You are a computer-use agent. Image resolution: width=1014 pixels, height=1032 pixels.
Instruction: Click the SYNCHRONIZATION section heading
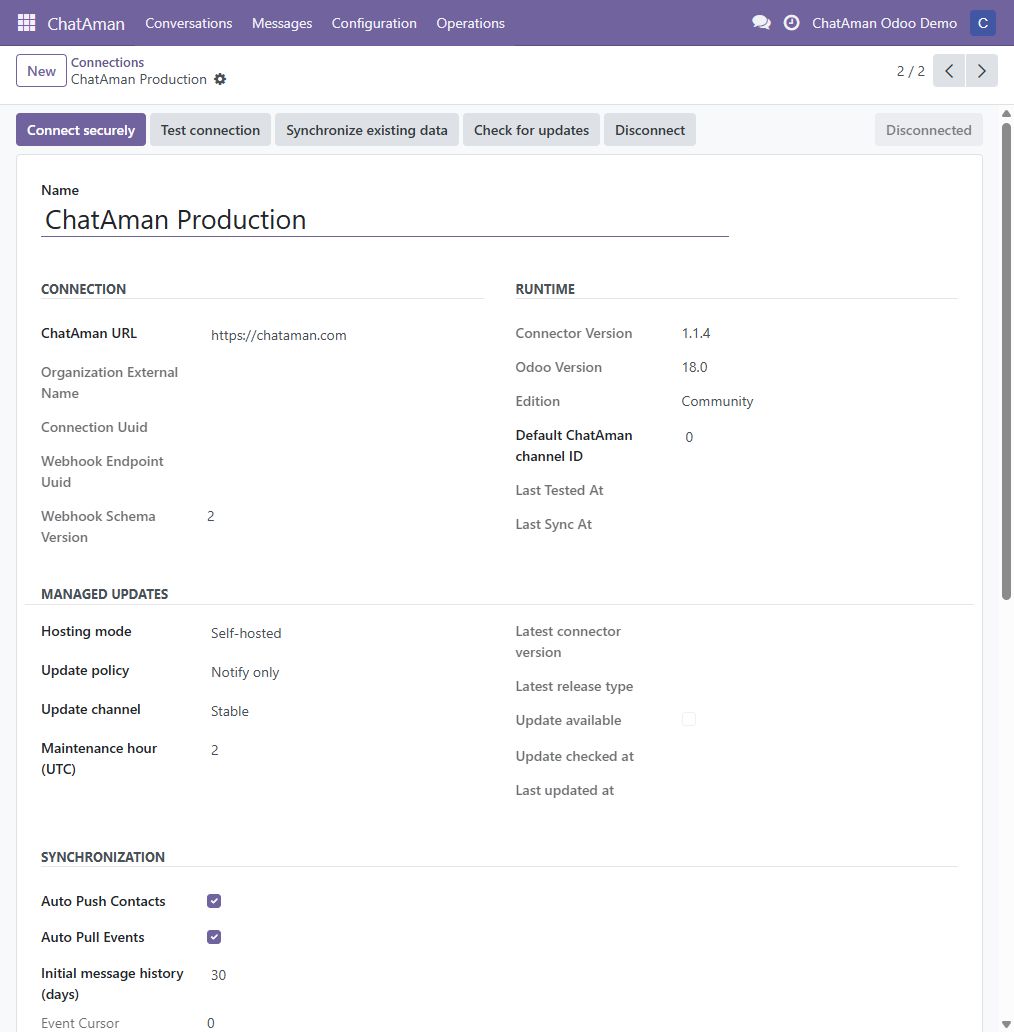(103, 857)
